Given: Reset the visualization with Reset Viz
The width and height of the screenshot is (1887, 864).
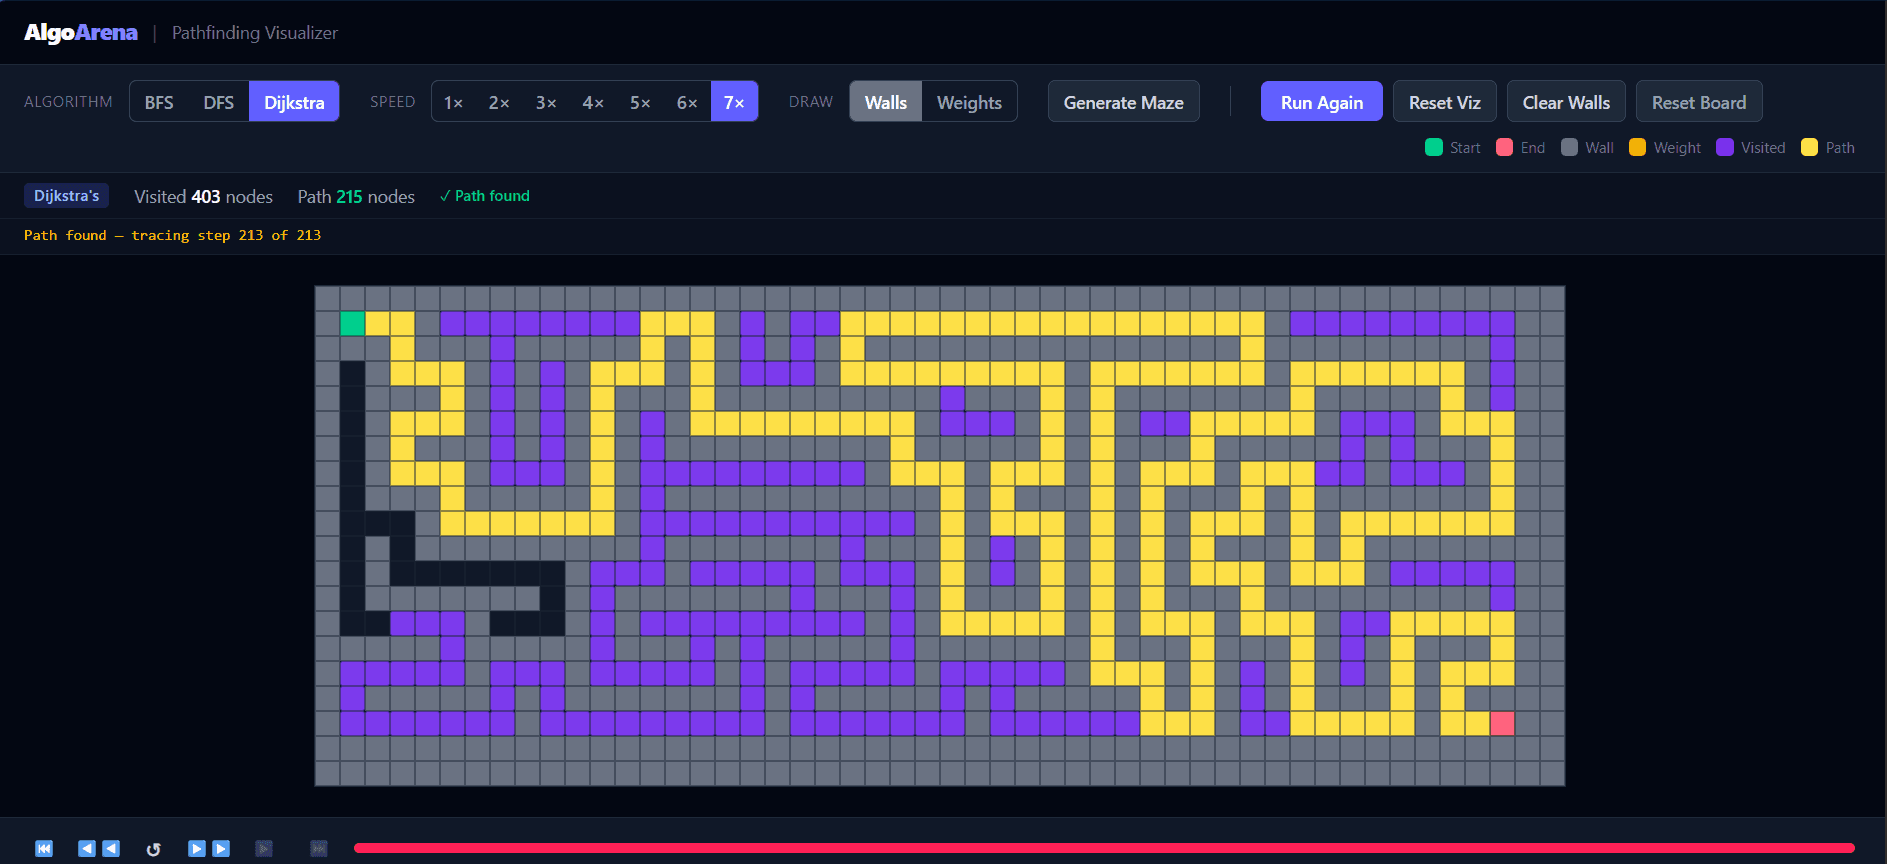Looking at the screenshot, I should pyautogui.click(x=1445, y=102).
